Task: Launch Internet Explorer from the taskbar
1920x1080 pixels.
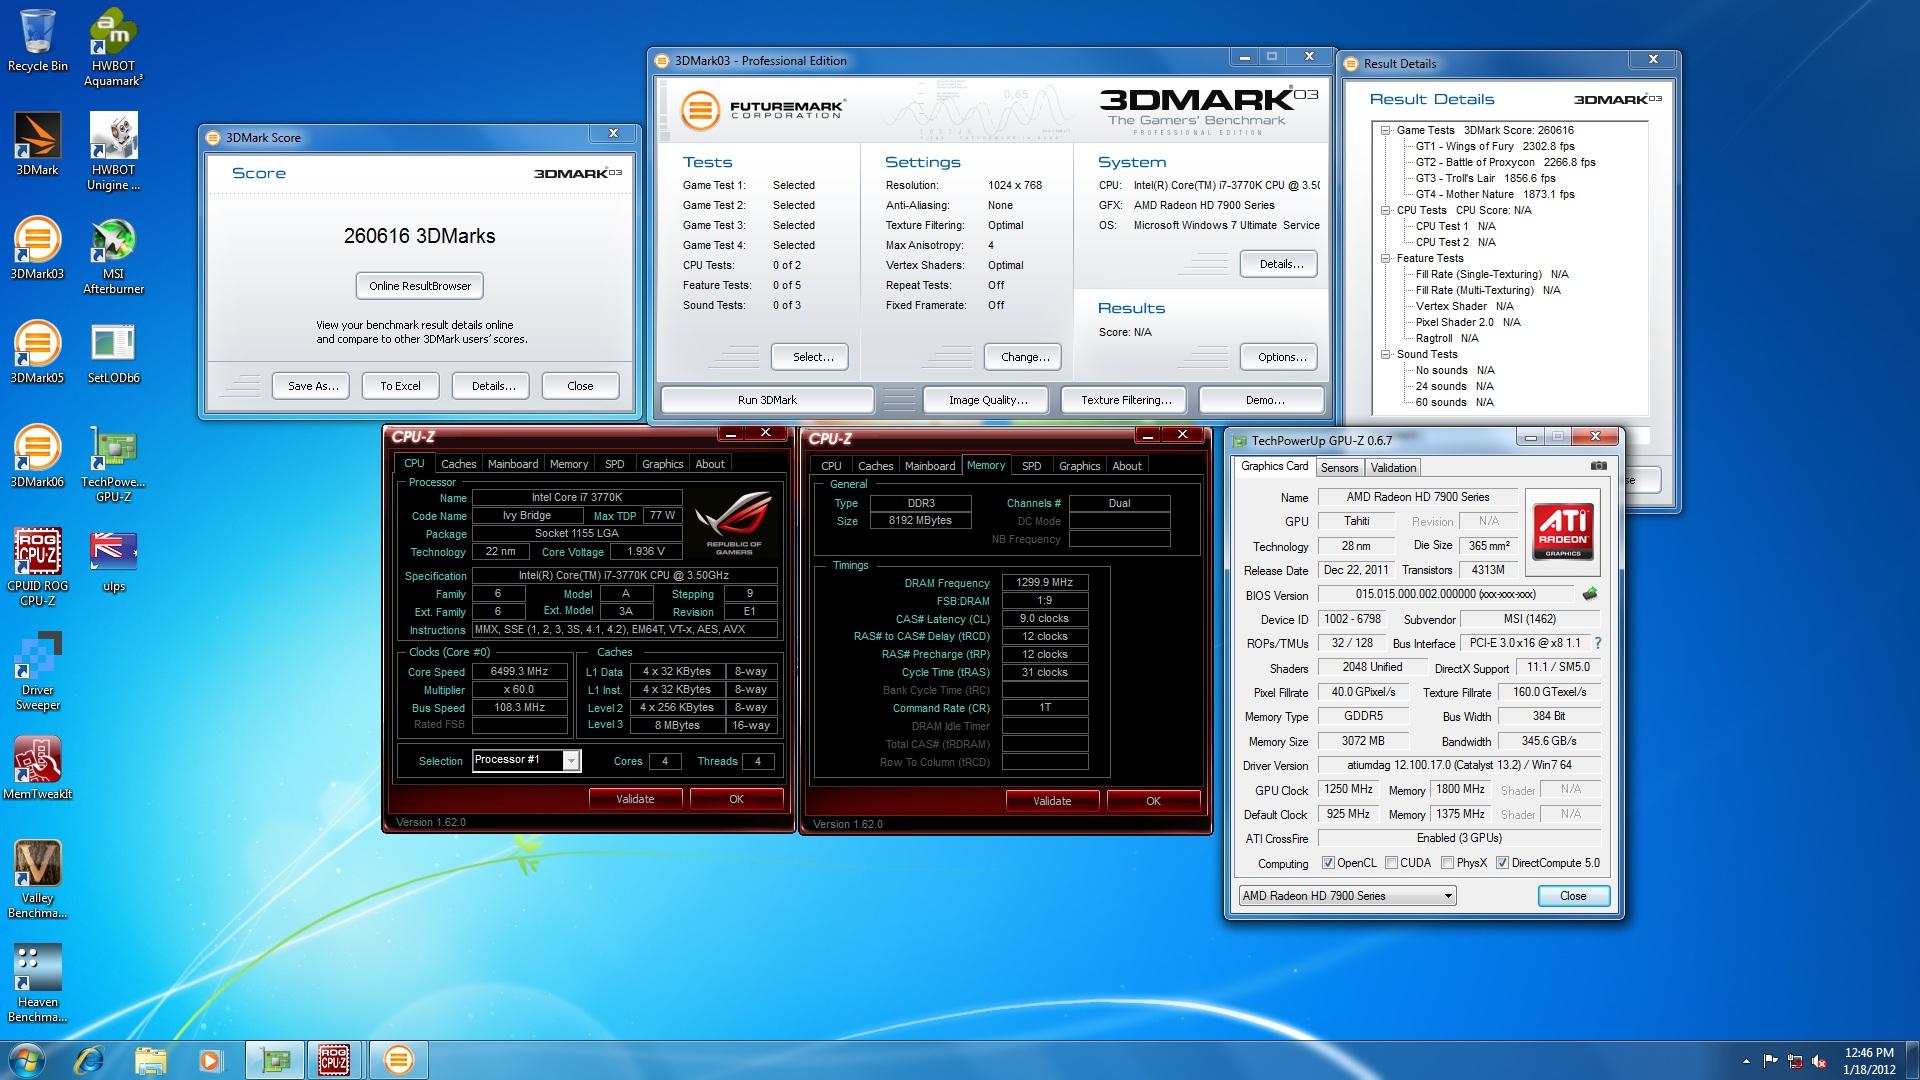Action: (90, 1059)
